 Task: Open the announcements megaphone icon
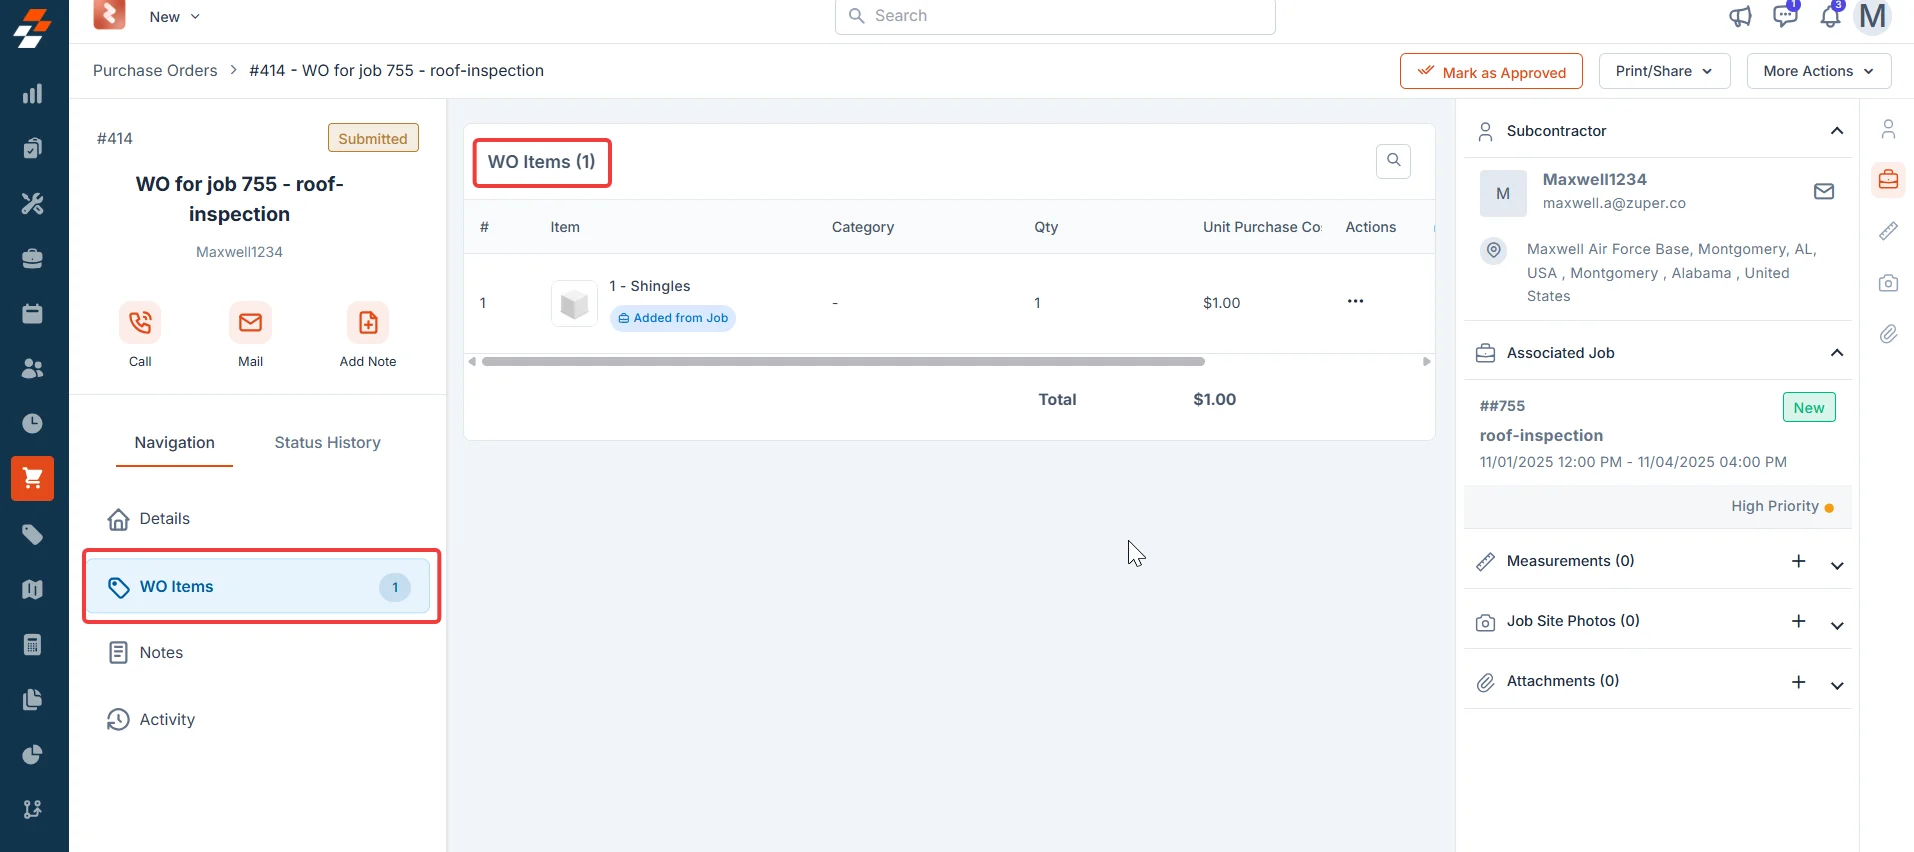[1741, 16]
